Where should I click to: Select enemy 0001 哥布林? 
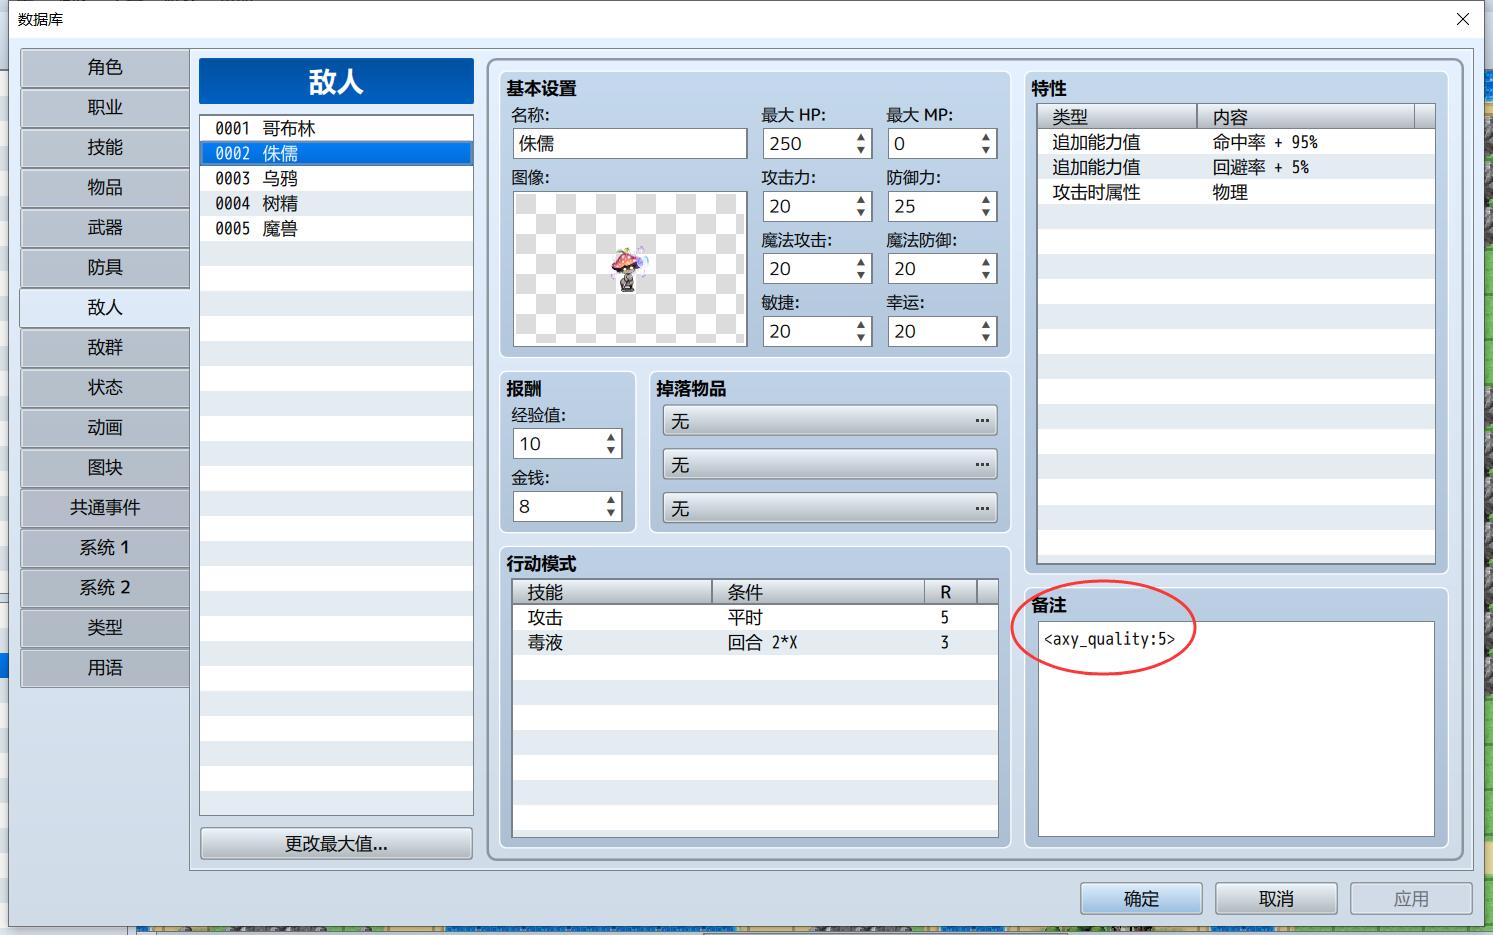336,128
